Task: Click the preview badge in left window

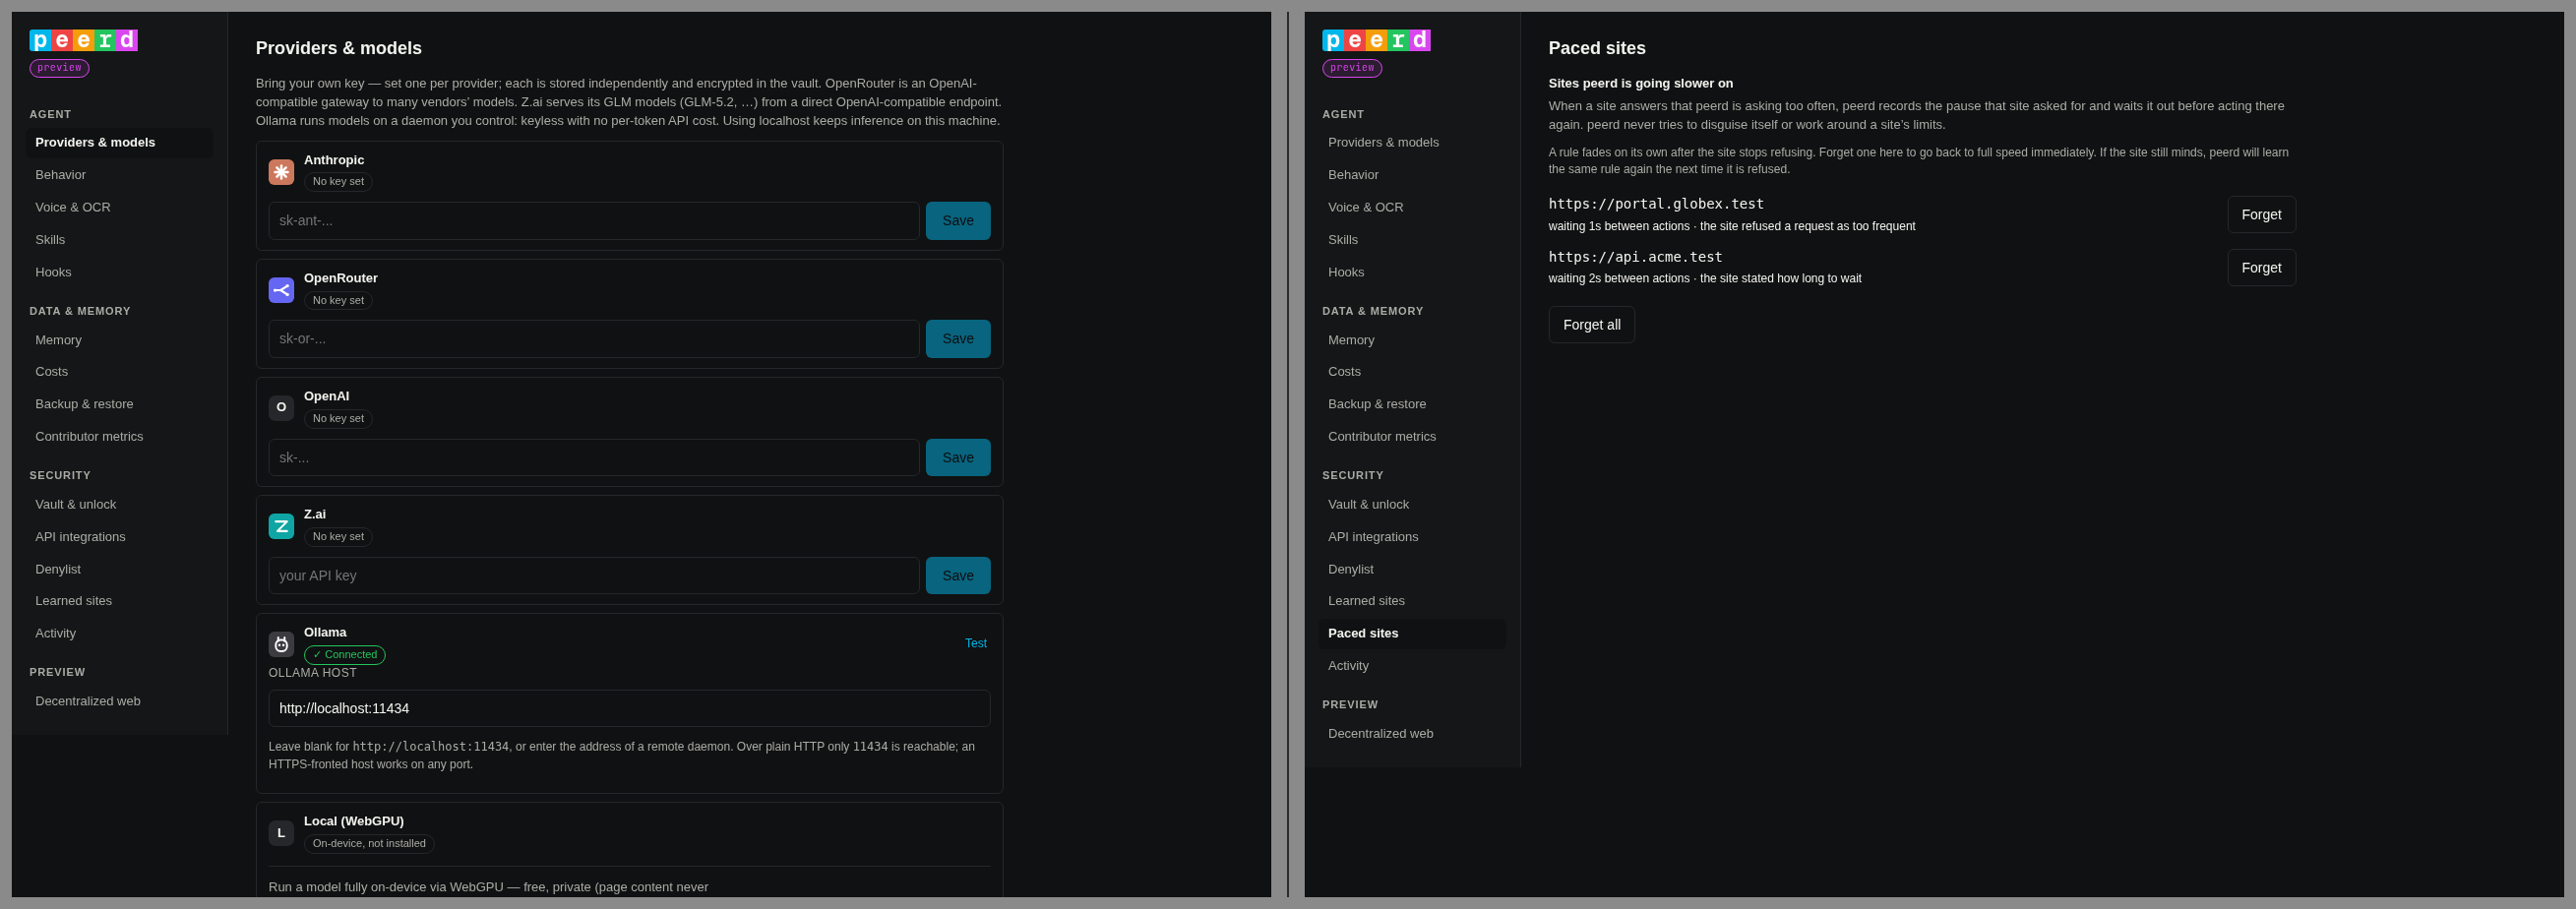Action: [x=59, y=68]
